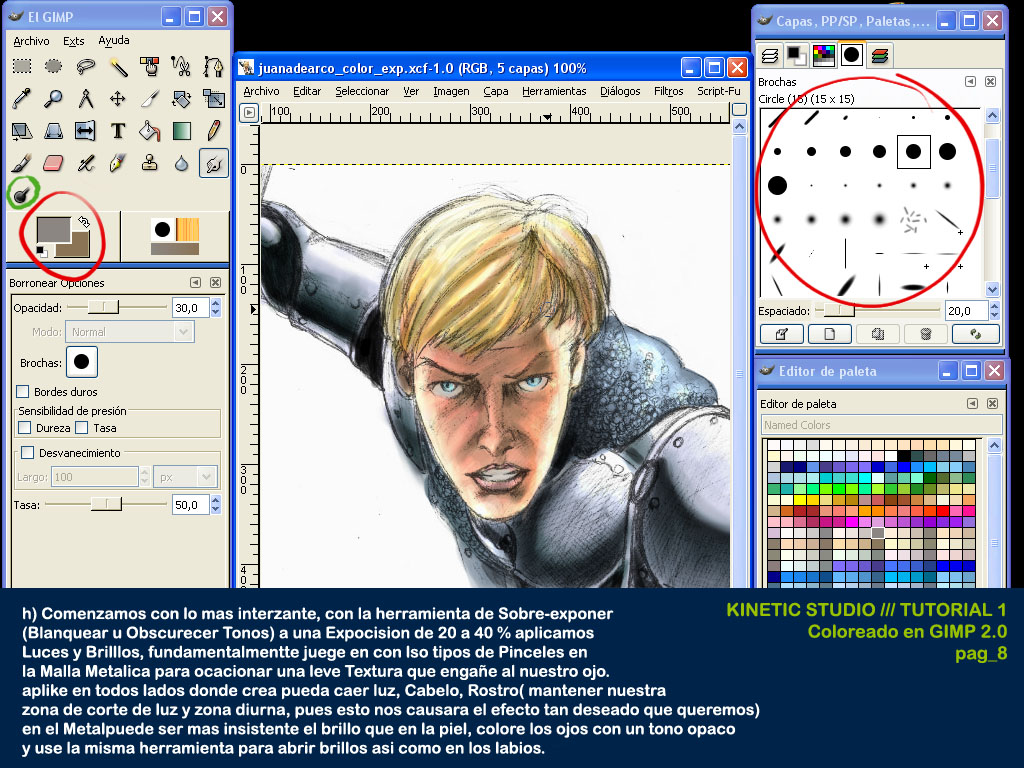Click the Tasa value field 50,0
The width and height of the screenshot is (1024, 768).
[190, 505]
